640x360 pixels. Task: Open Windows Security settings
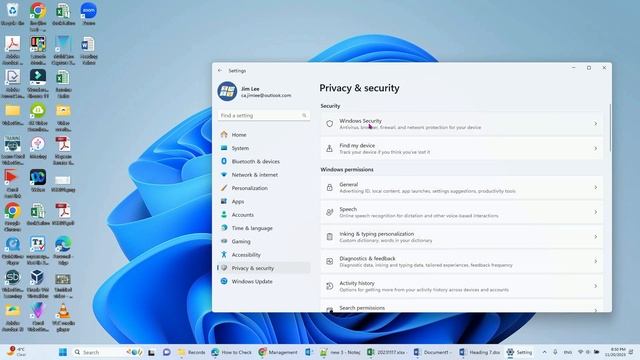462,124
